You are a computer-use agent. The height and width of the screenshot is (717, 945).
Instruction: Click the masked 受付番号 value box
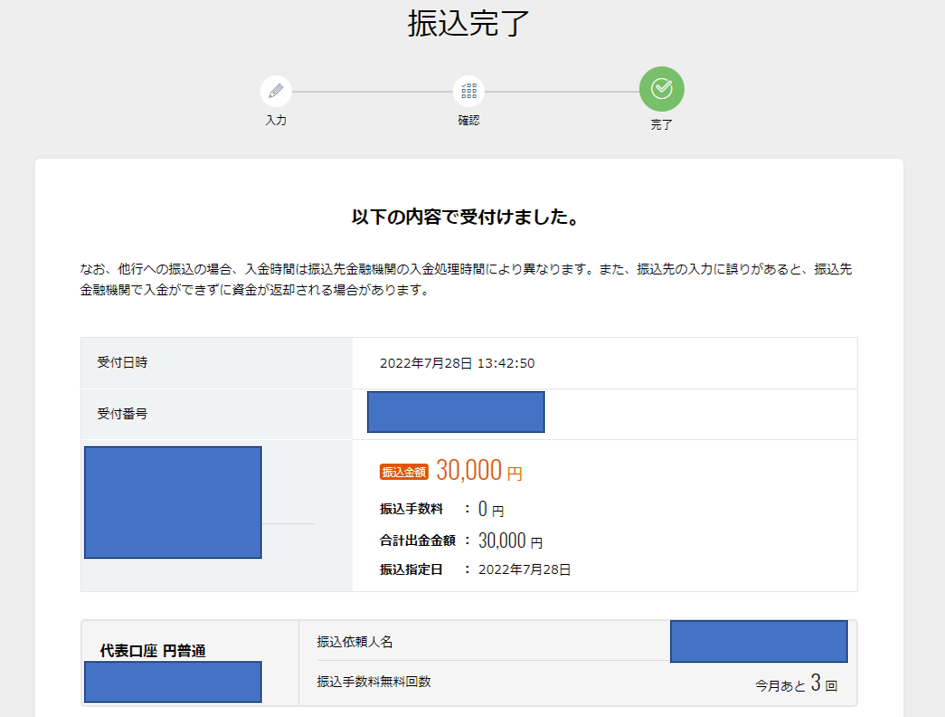tap(455, 412)
